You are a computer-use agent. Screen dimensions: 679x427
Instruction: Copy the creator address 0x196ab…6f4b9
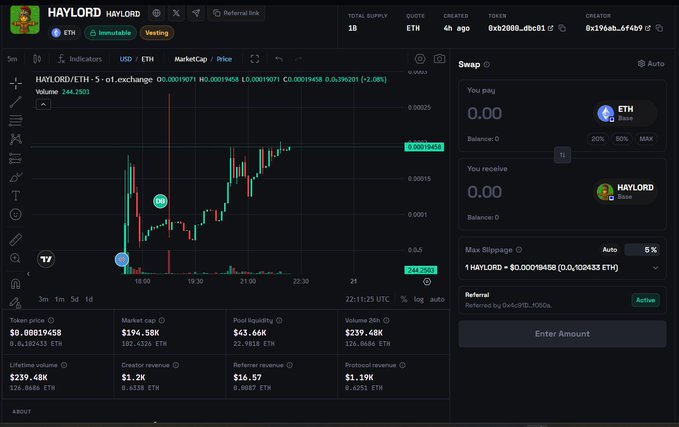pos(659,28)
